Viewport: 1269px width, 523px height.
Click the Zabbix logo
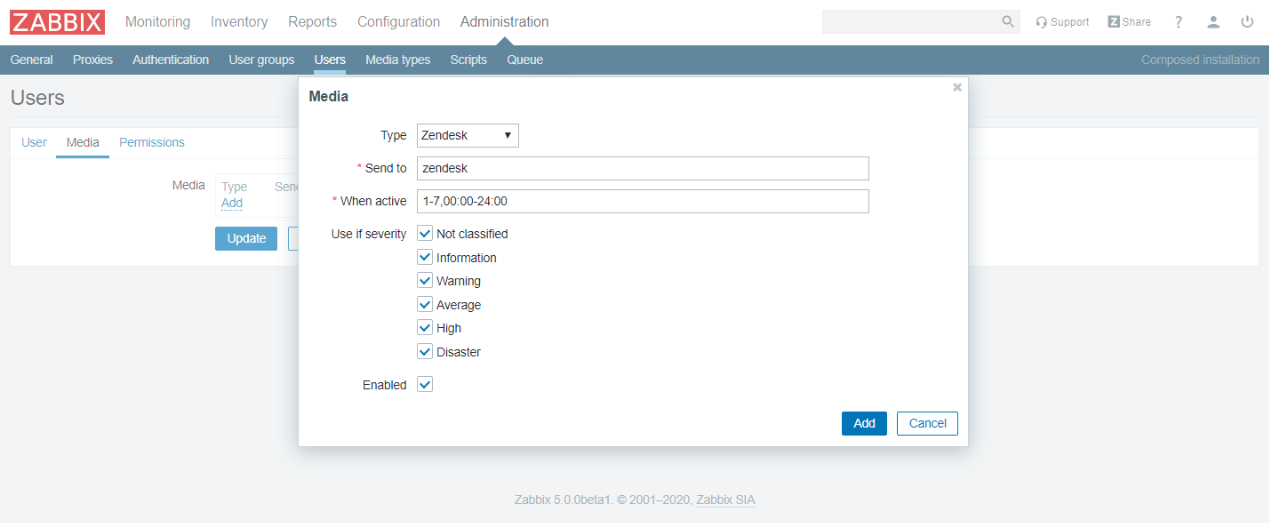pyautogui.click(x=57, y=22)
